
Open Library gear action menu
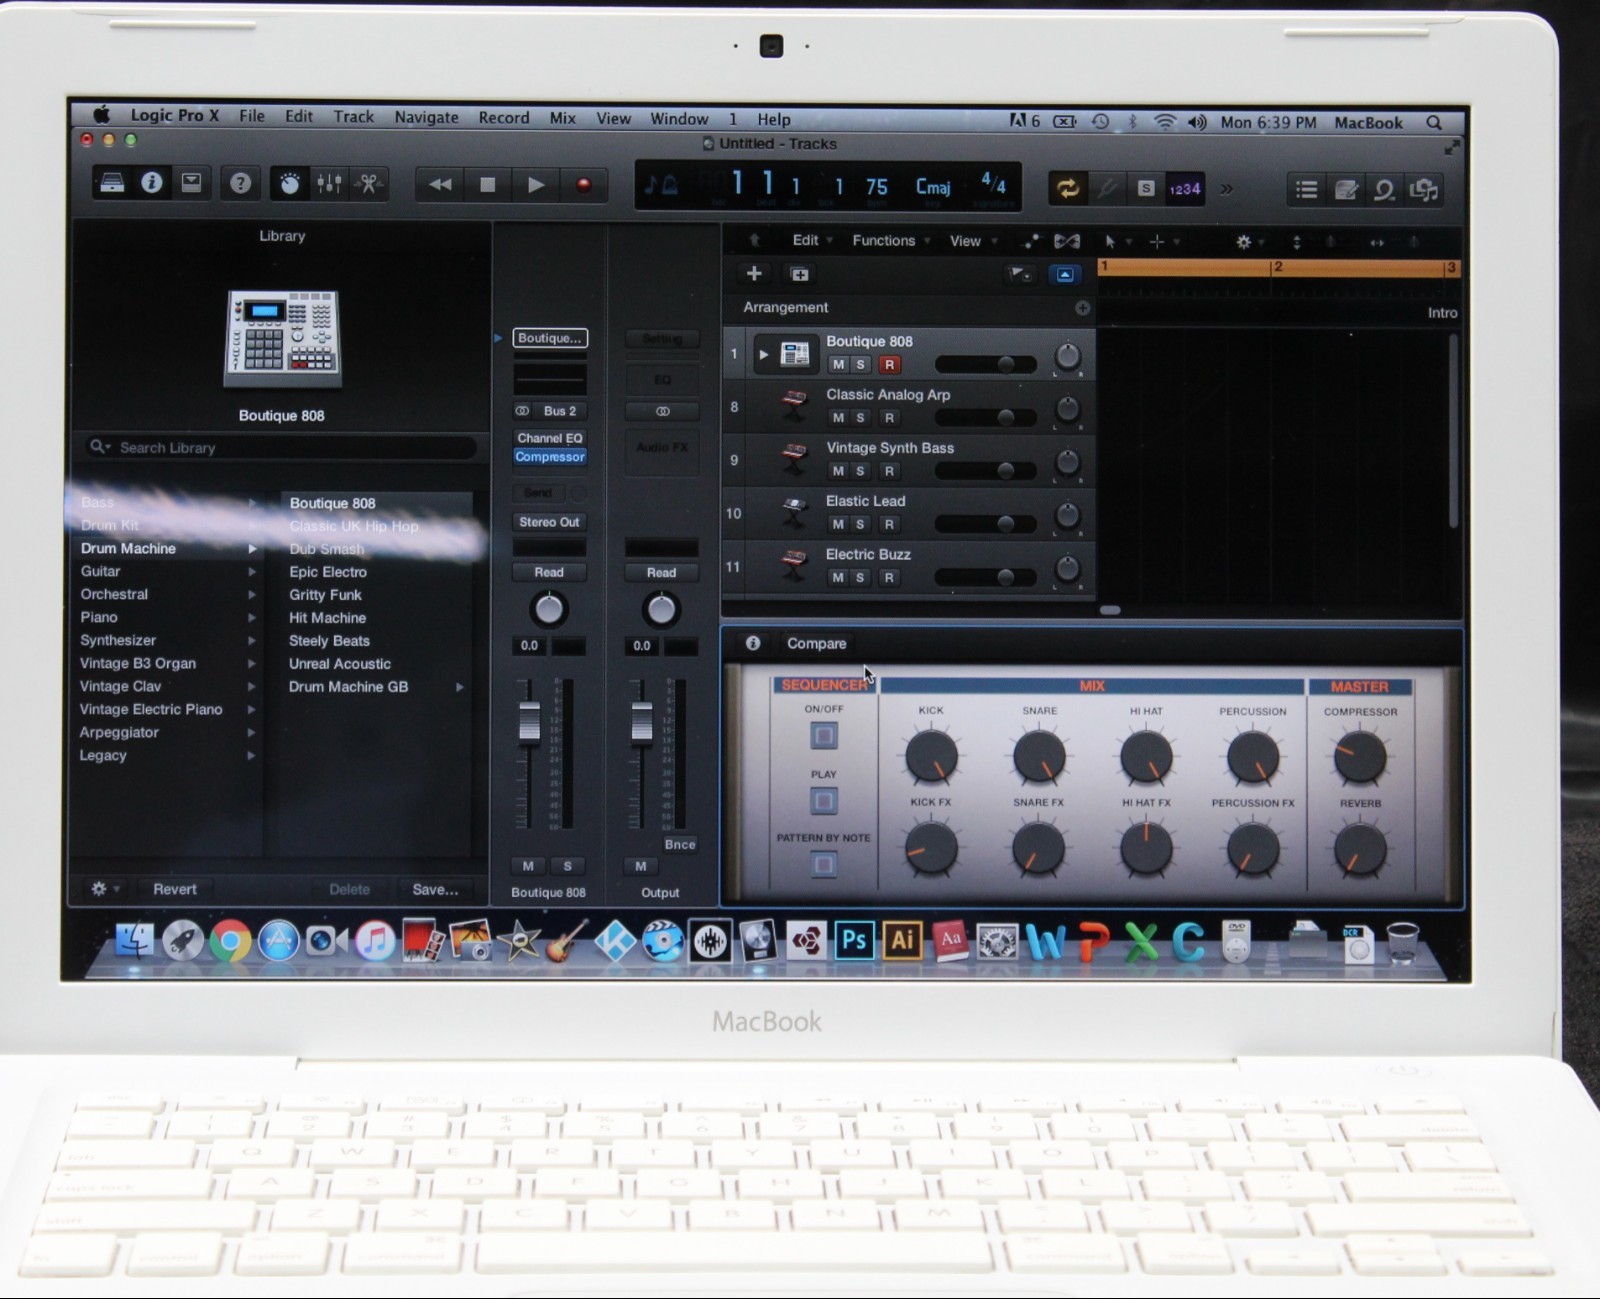click(x=104, y=889)
